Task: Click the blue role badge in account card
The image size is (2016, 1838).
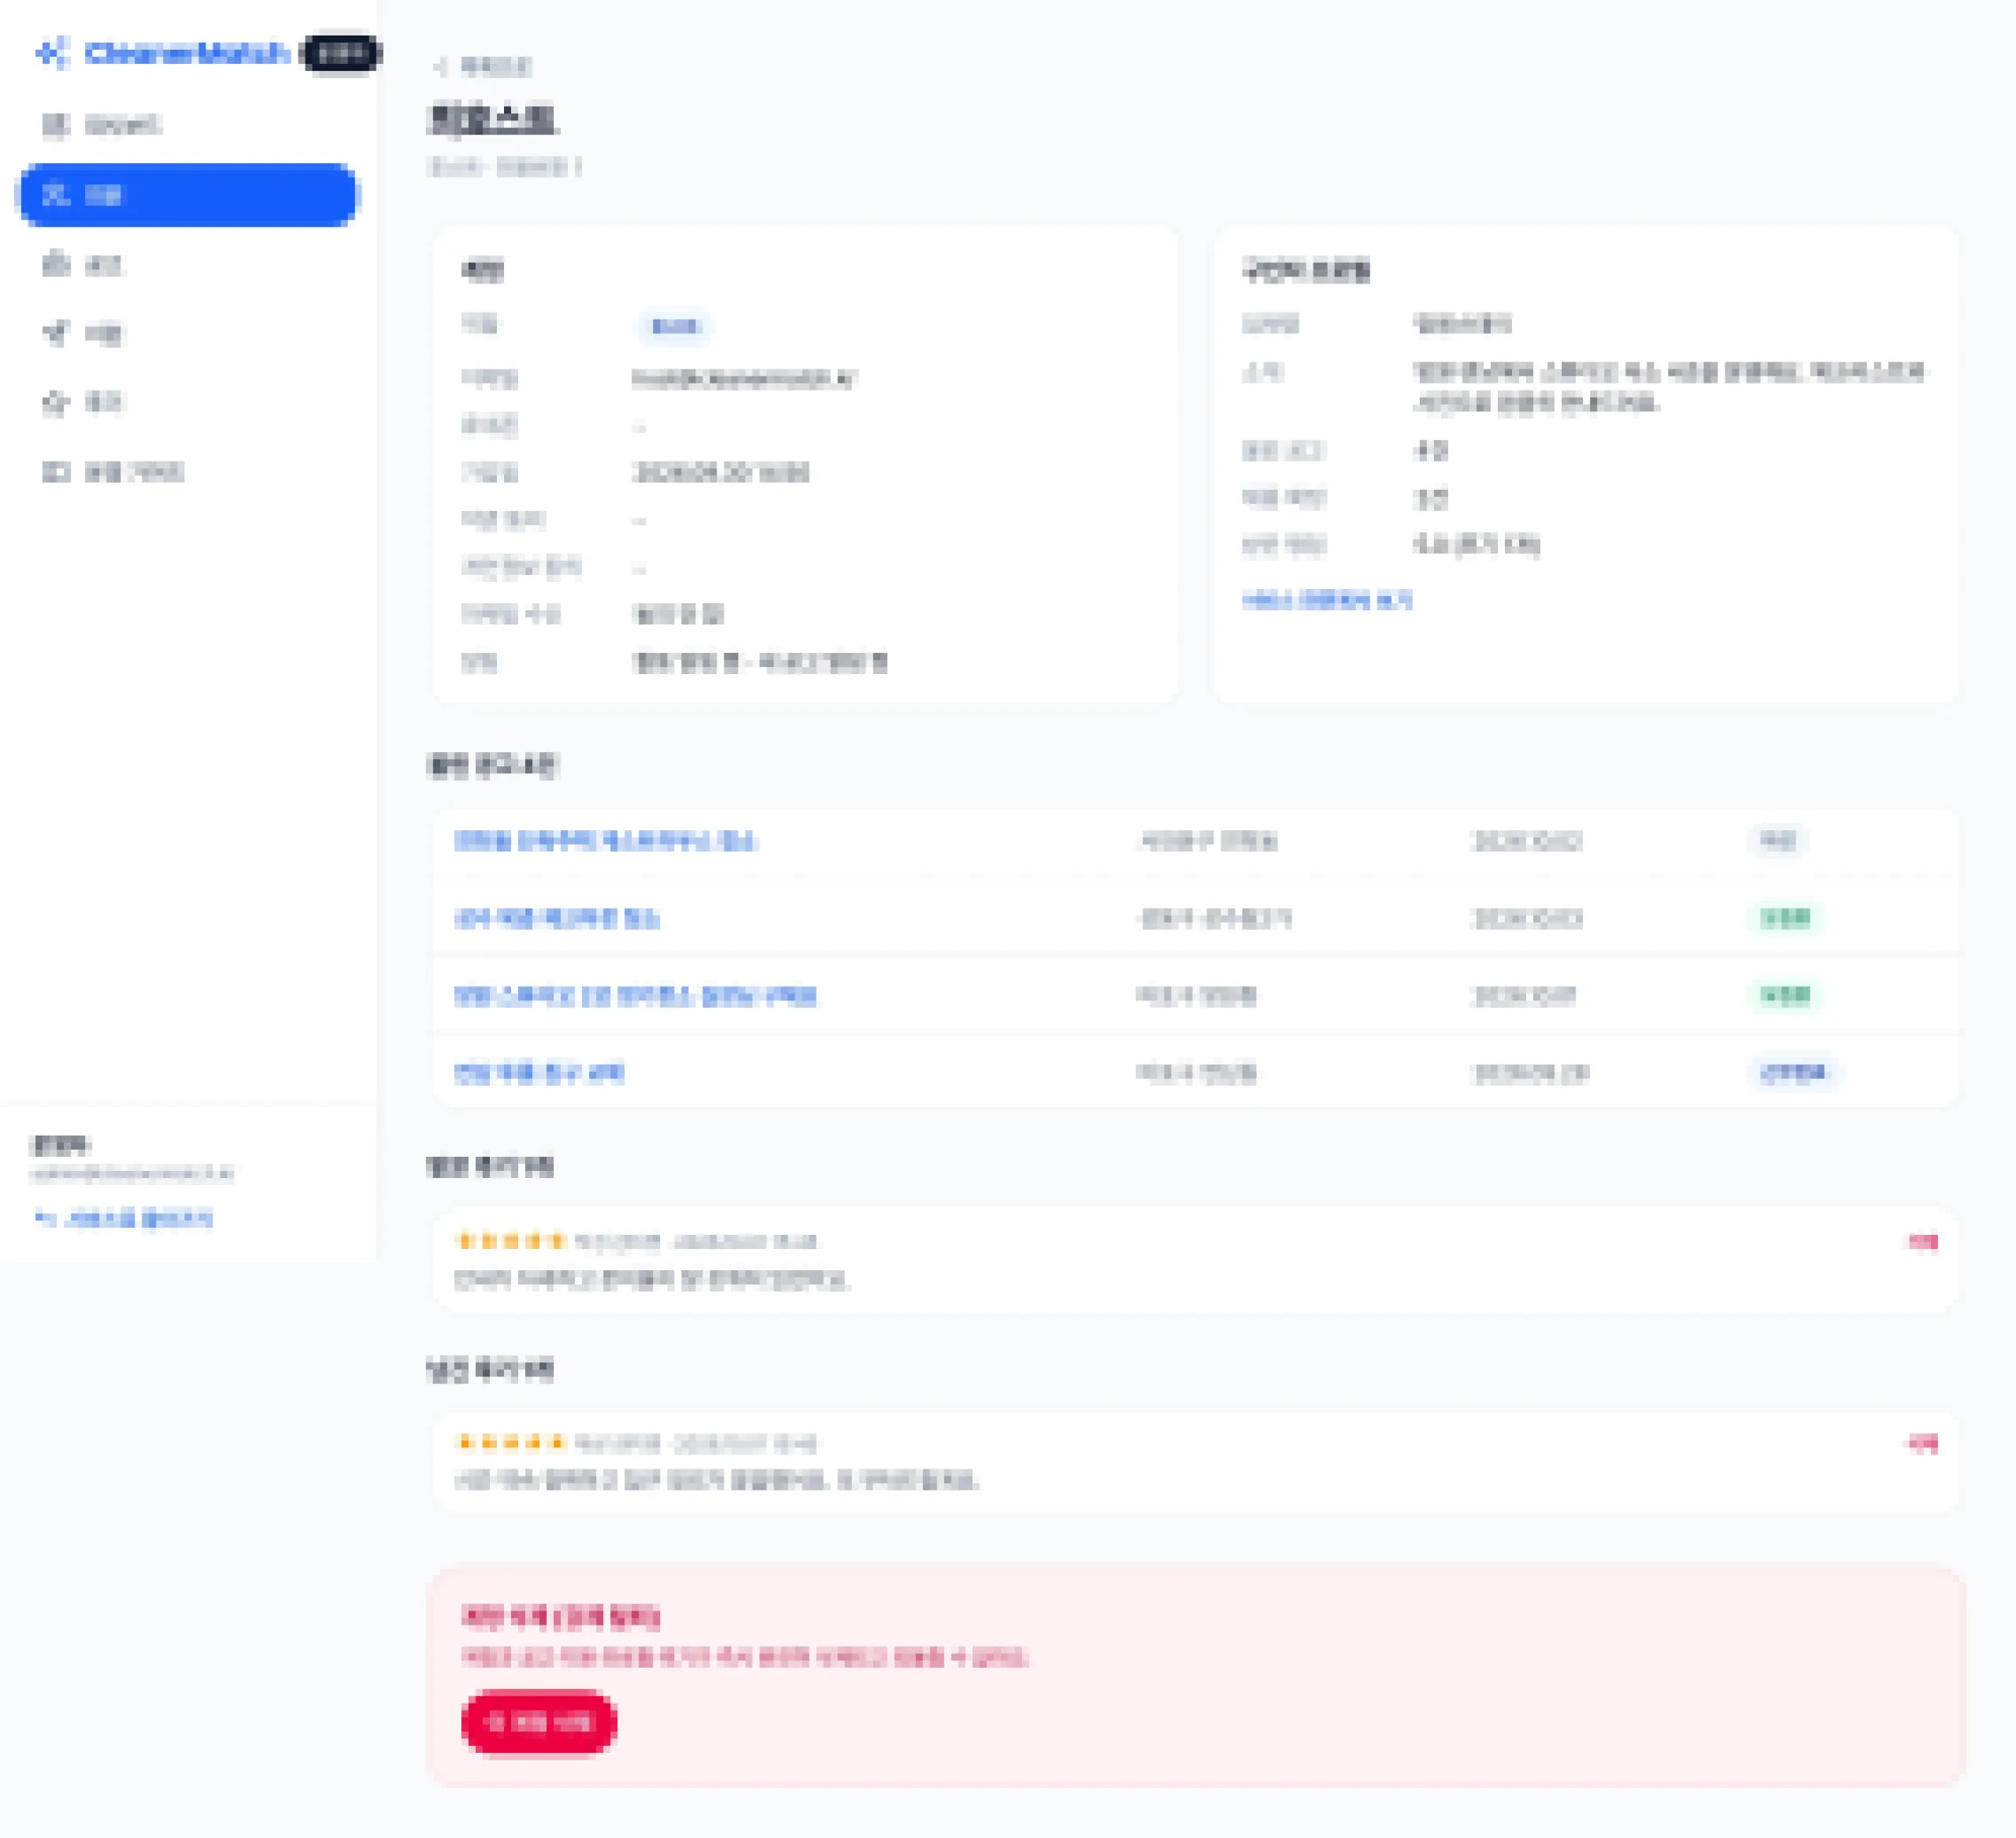Action: 675,326
